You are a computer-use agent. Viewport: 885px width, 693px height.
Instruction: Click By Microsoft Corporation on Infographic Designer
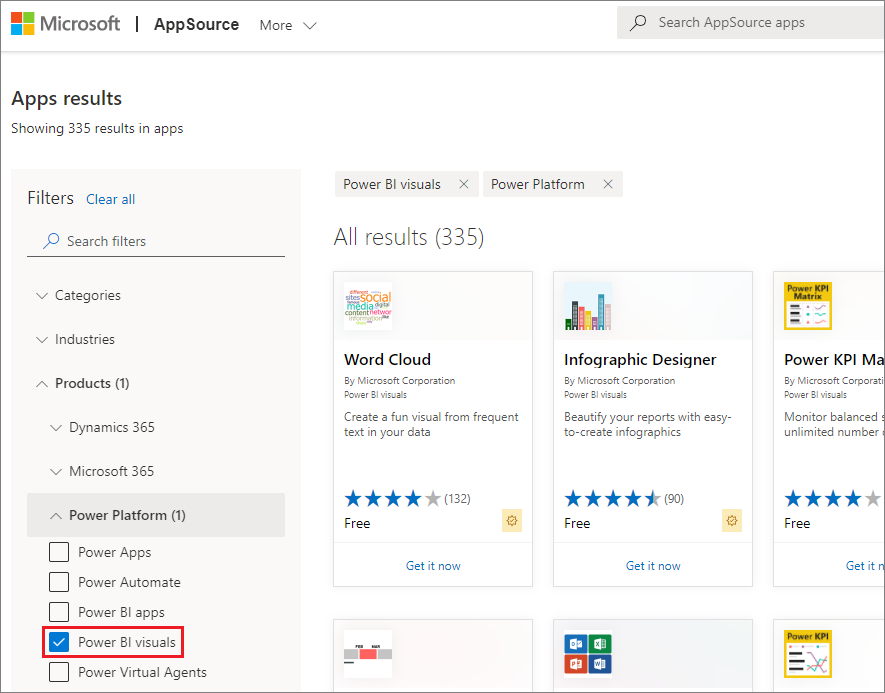click(x=620, y=380)
